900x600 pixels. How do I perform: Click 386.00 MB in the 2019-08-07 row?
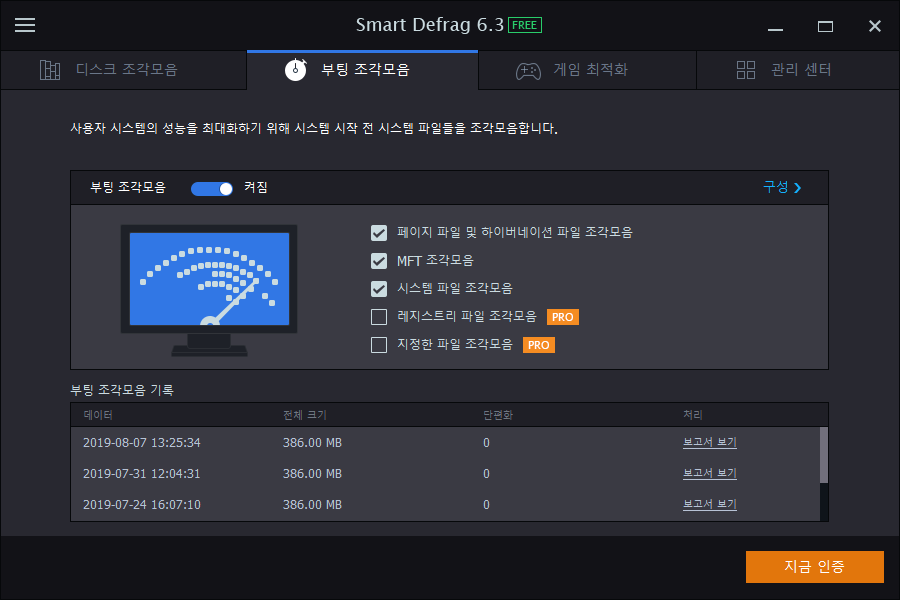click(x=312, y=443)
